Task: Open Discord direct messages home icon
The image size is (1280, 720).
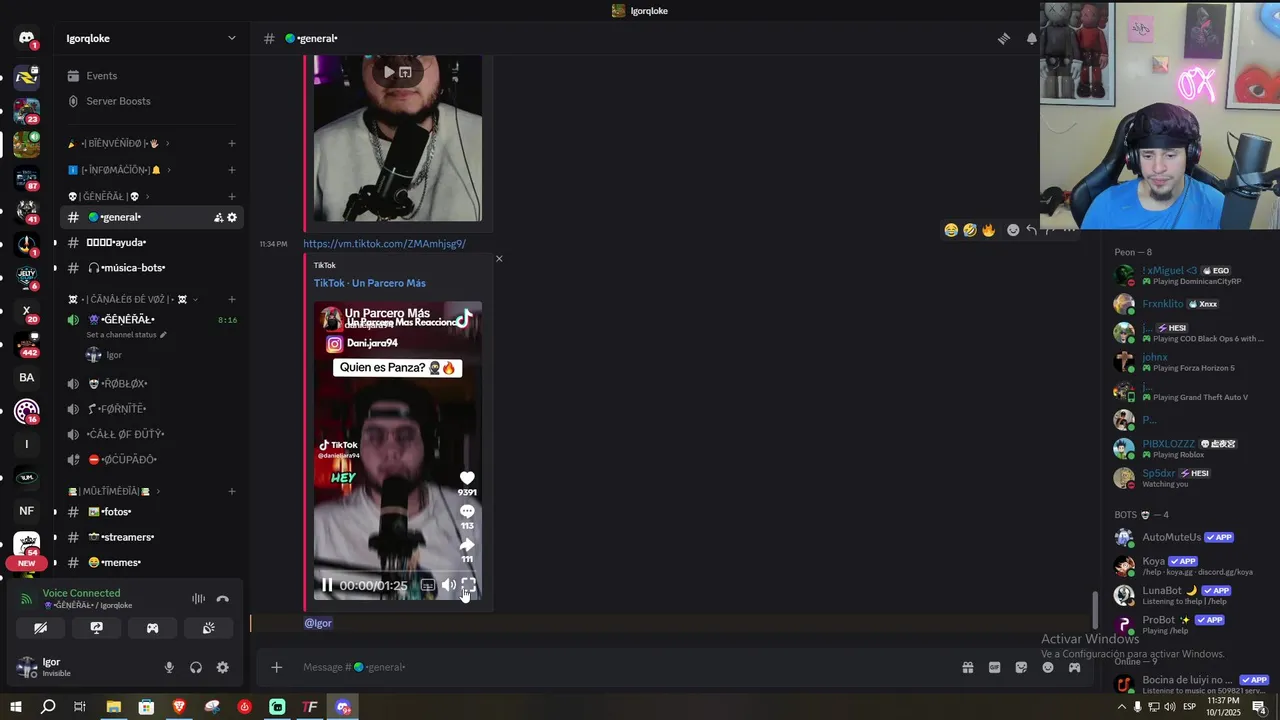Action: coord(27,38)
